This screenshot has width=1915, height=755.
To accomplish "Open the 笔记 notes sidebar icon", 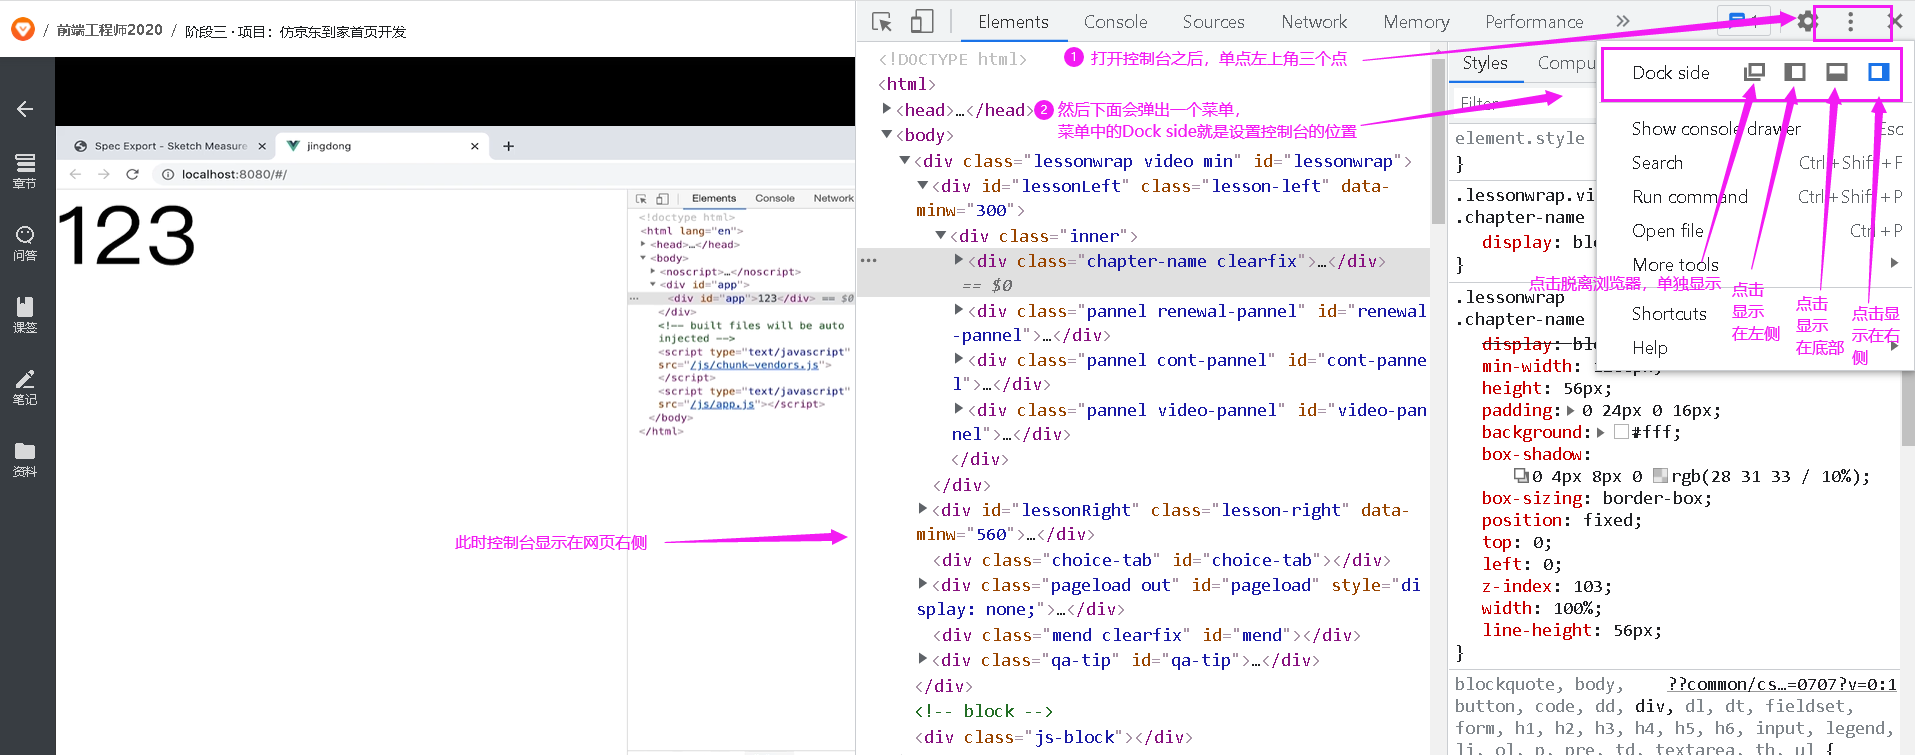I will click(25, 387).
